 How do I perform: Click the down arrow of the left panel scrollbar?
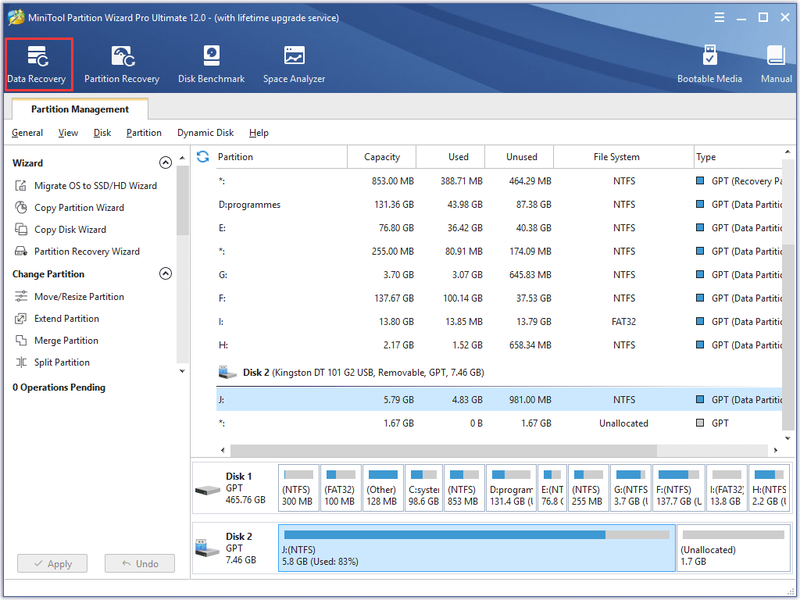coord(182,371)
